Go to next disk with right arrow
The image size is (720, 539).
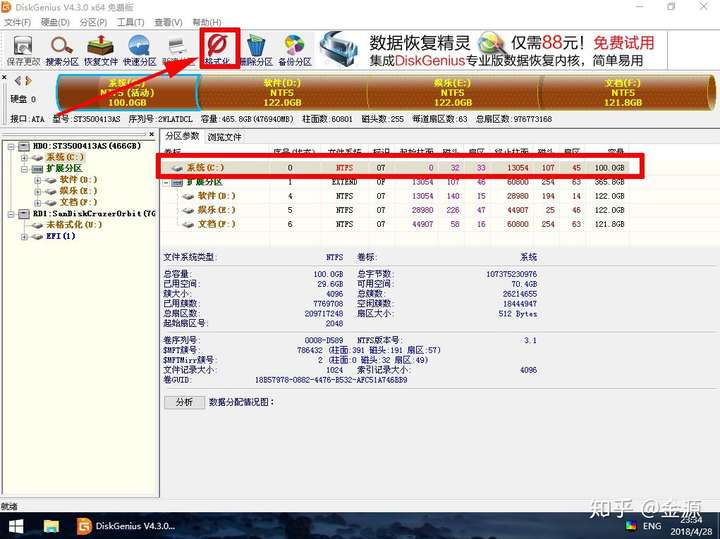[x=28, y=81]
